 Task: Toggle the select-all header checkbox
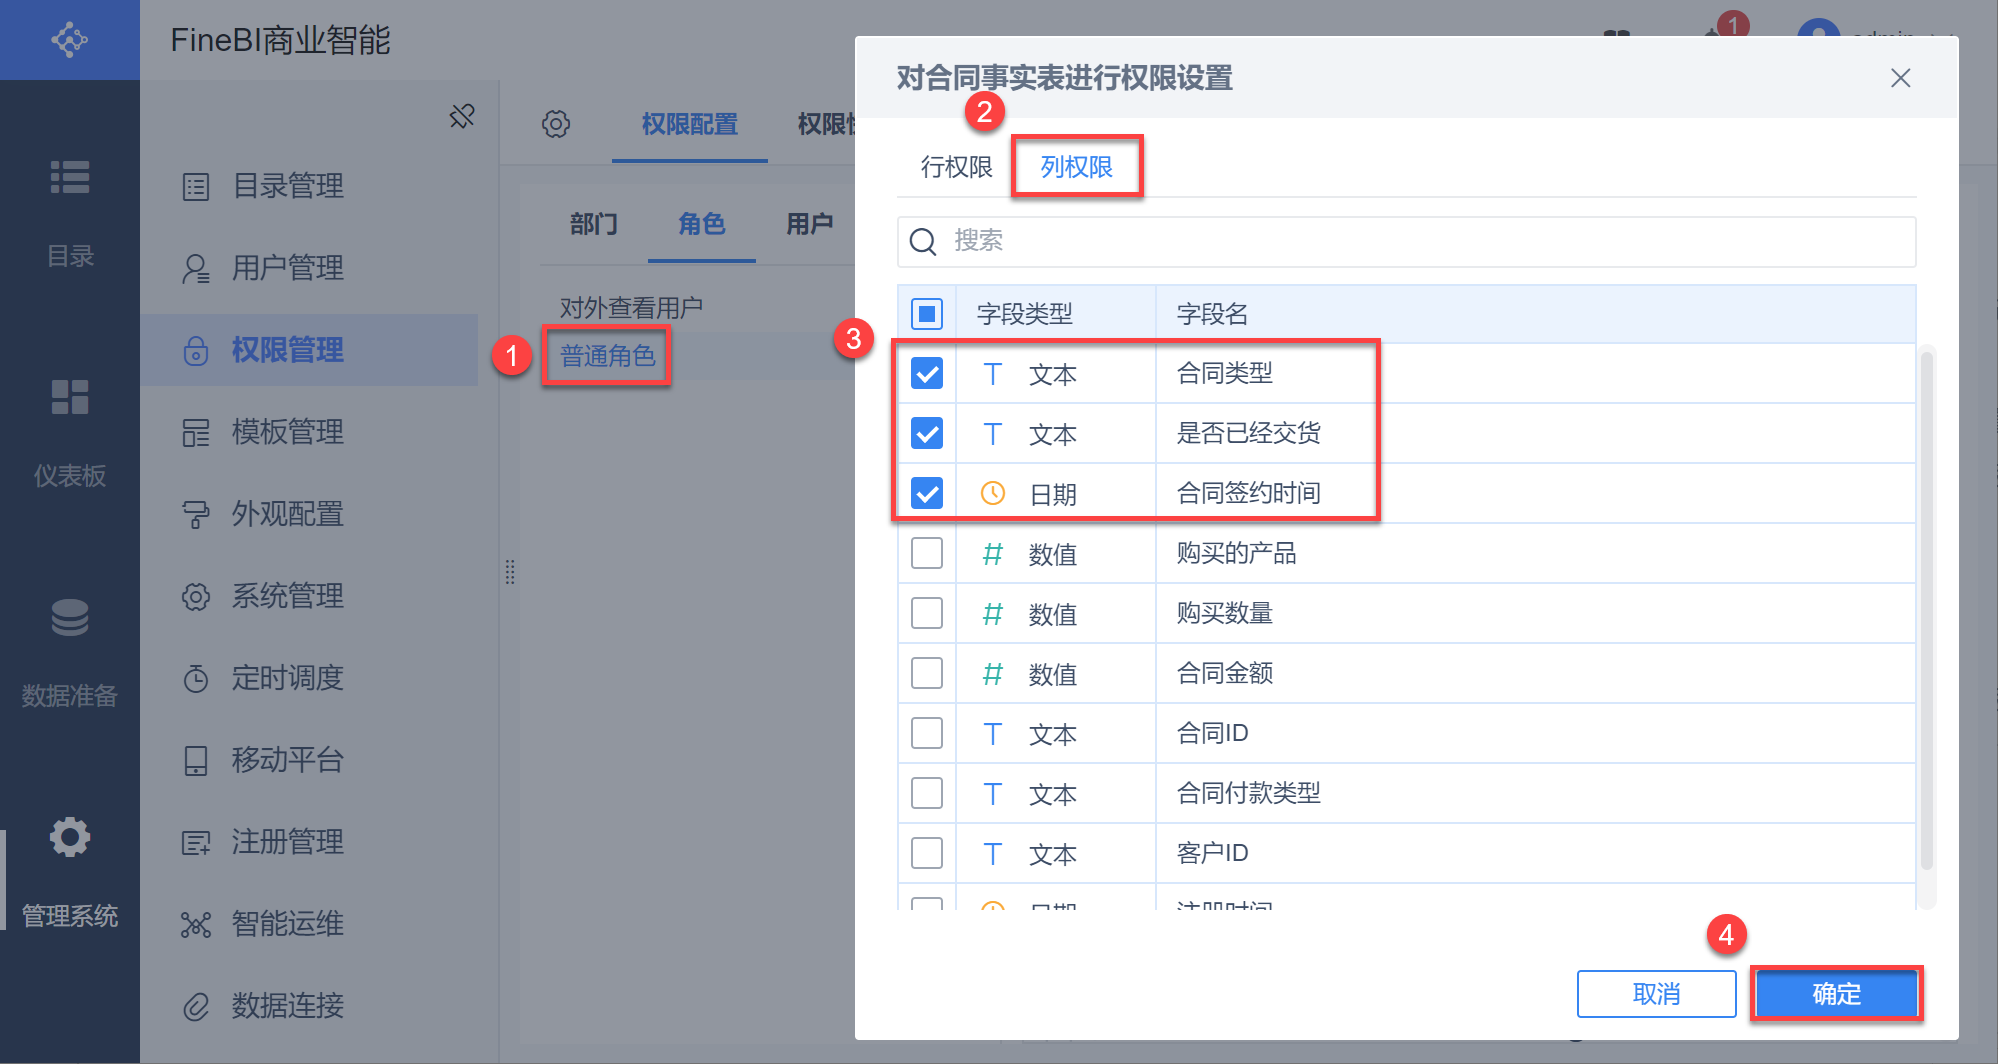[927, 314]
